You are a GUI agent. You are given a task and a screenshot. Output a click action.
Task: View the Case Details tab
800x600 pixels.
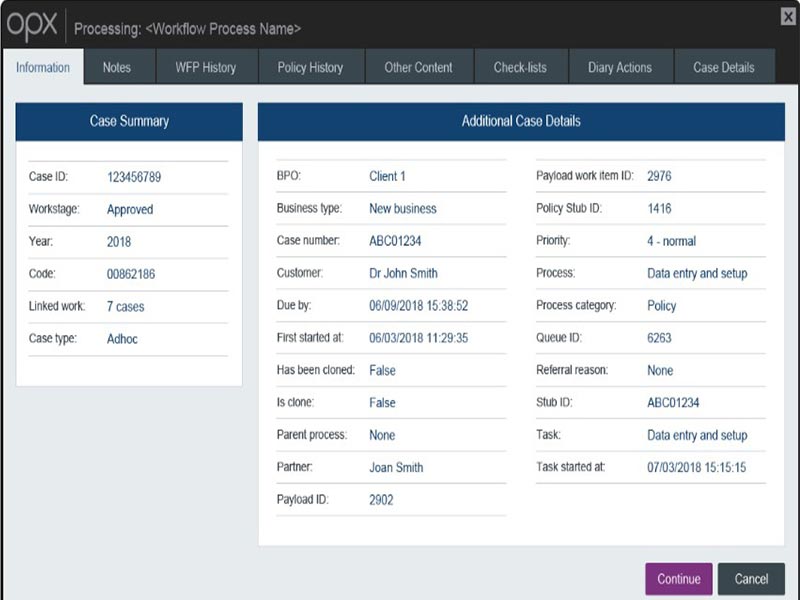(723, 68)
